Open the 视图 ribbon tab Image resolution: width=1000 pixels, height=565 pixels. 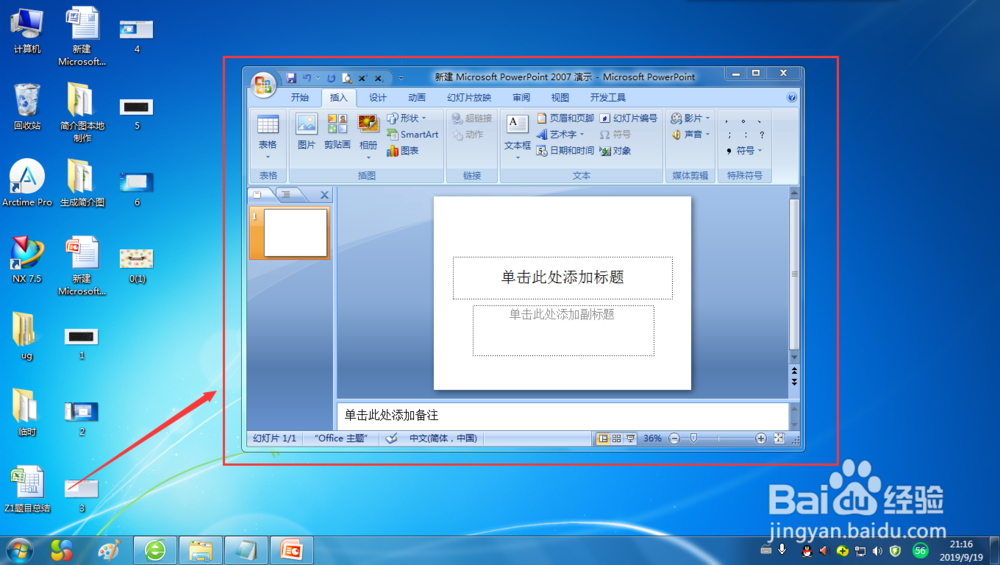click(560, 98)
